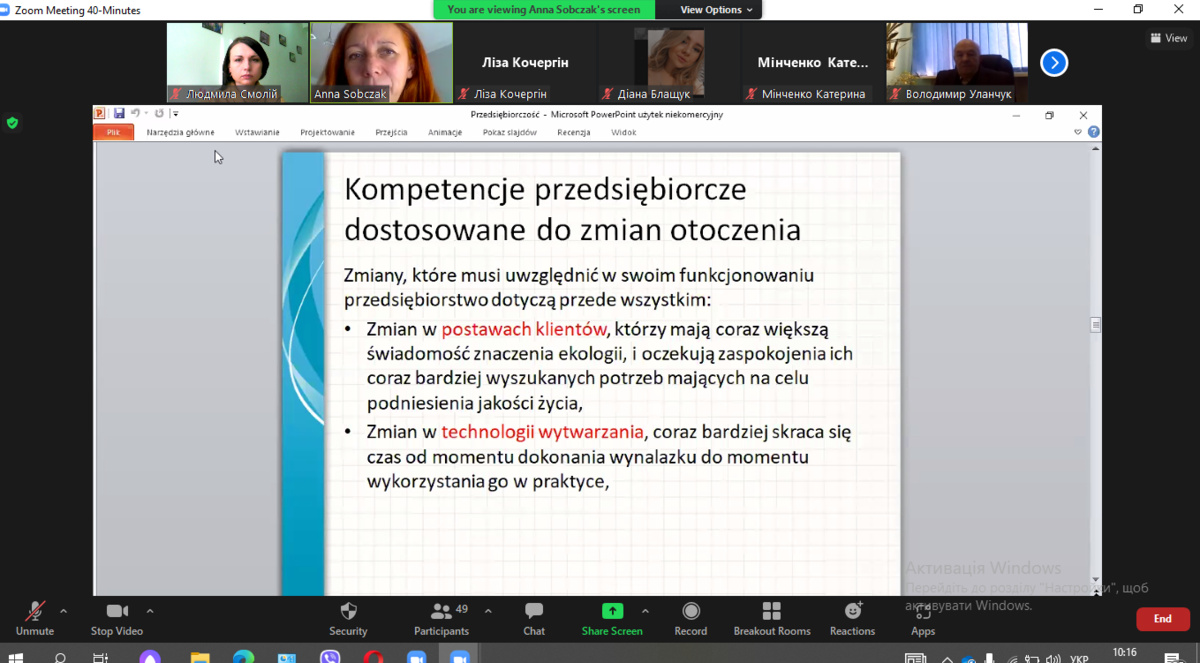This screenshot has height=663, width=1200.
Task: Open Microsoft Edge from the taskbar
Action: pos(243,657)
